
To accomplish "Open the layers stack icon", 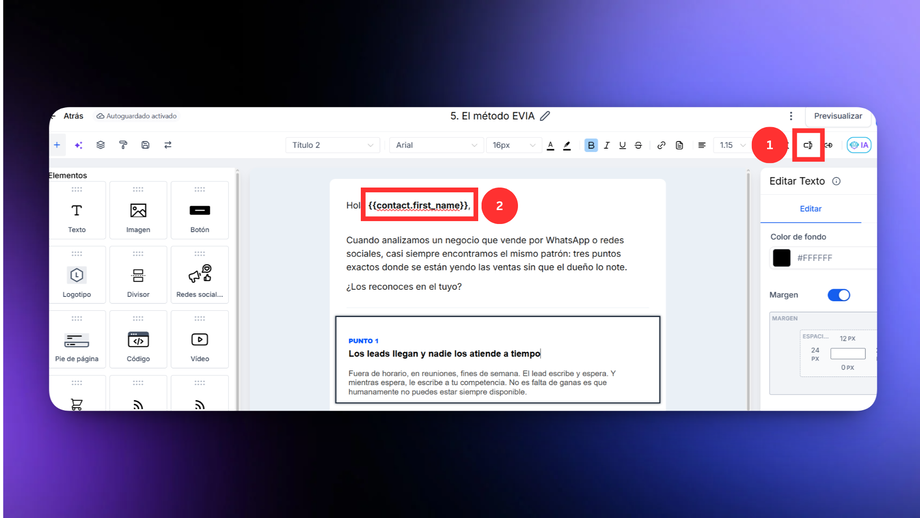I will [x=101, y=145].
